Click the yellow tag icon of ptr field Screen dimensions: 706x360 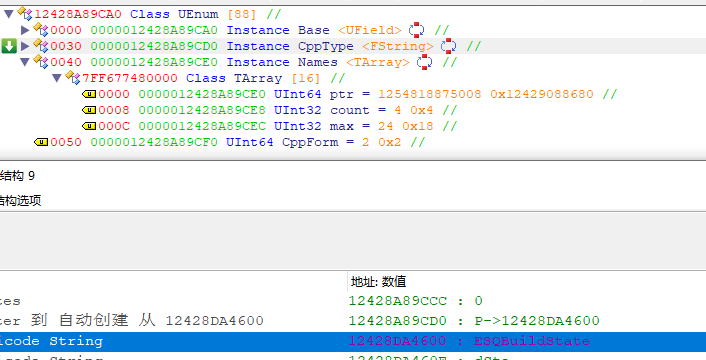click(89, 94)
